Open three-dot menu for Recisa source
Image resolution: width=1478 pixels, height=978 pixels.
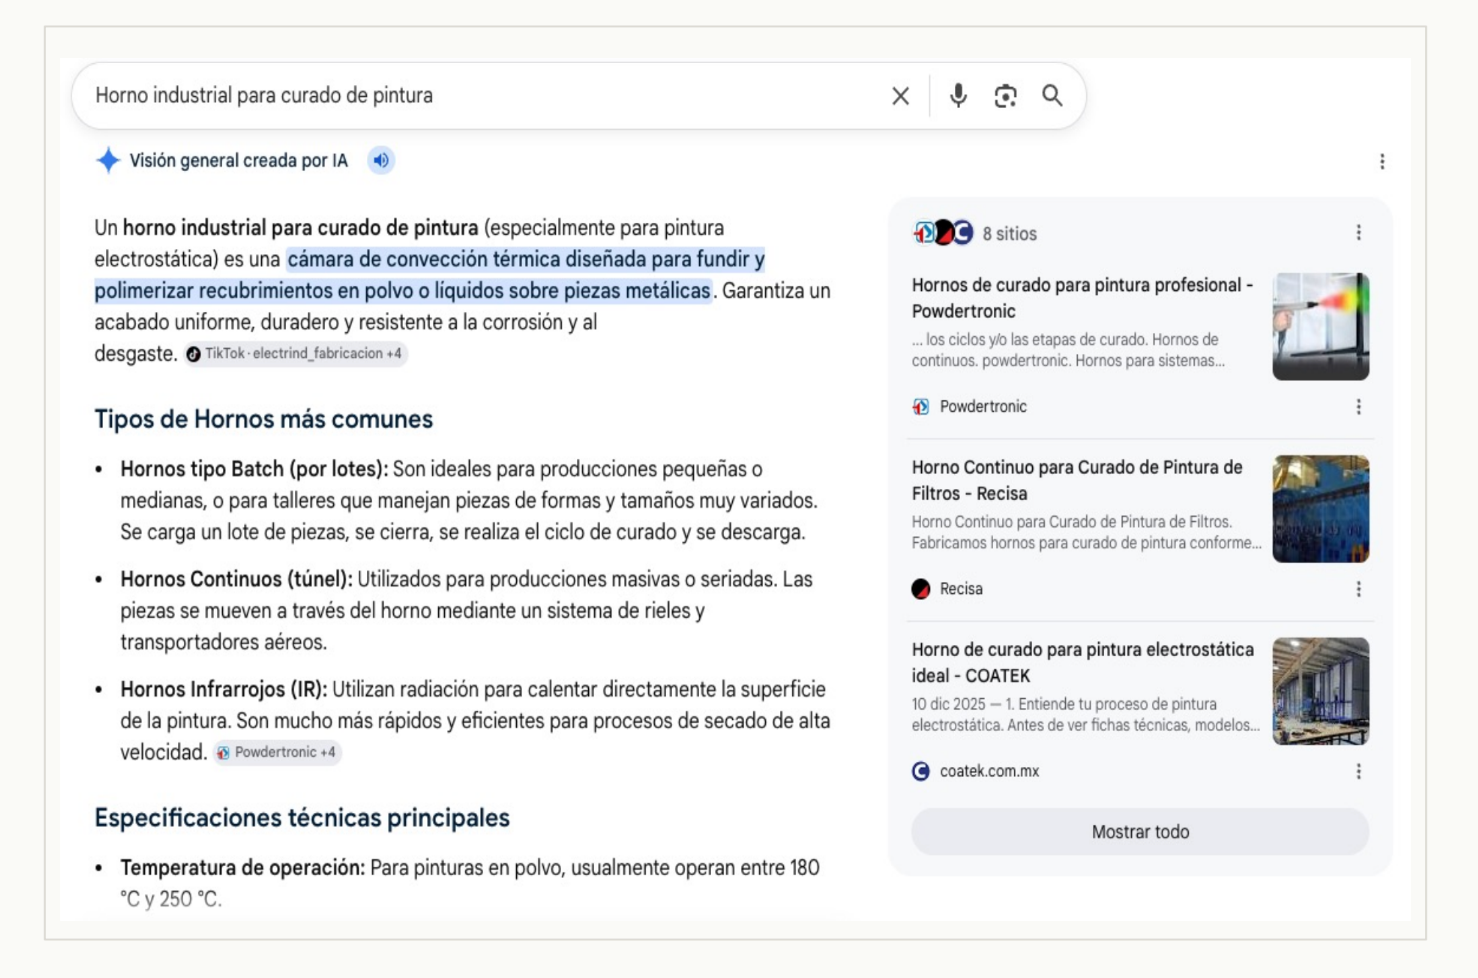(x=1358, y=589)
